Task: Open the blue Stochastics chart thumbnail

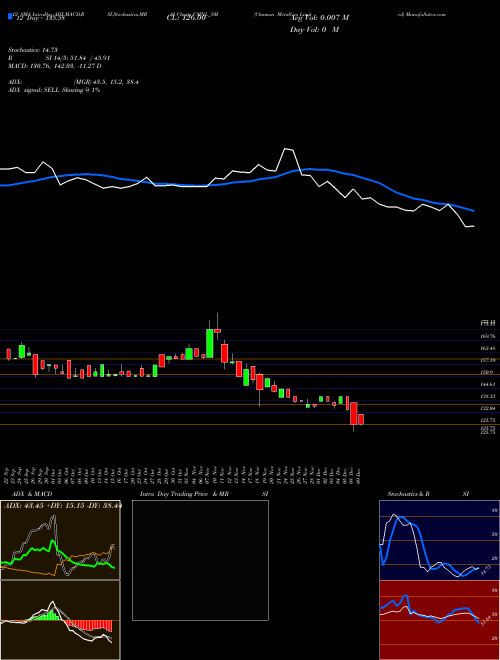Action: (x=439, y=540)
